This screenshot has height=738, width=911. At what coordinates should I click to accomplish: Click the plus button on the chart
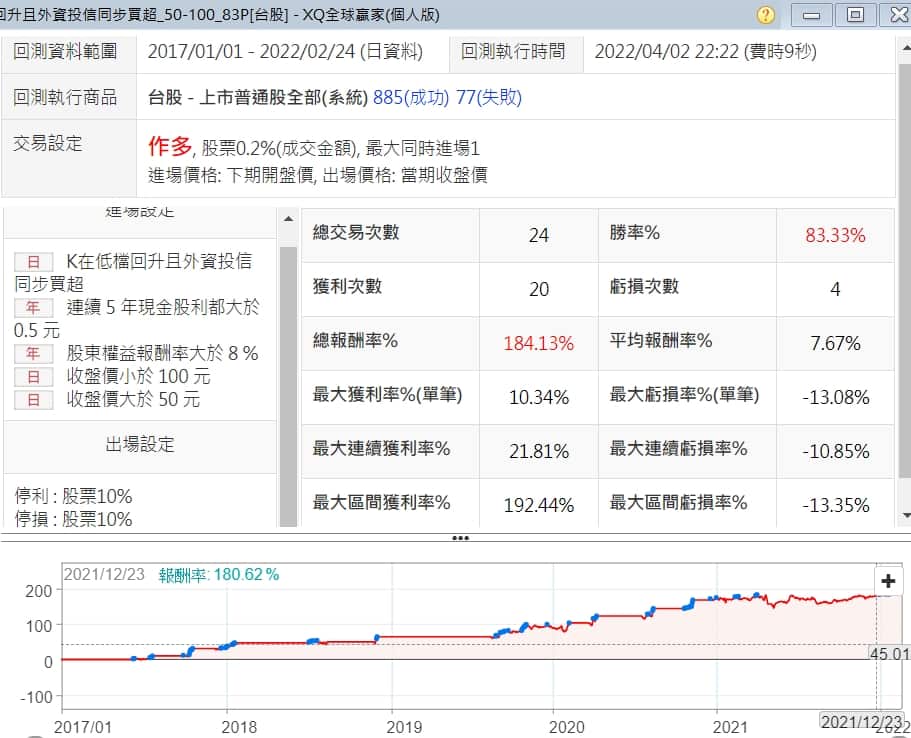click(x=887, y=581)
